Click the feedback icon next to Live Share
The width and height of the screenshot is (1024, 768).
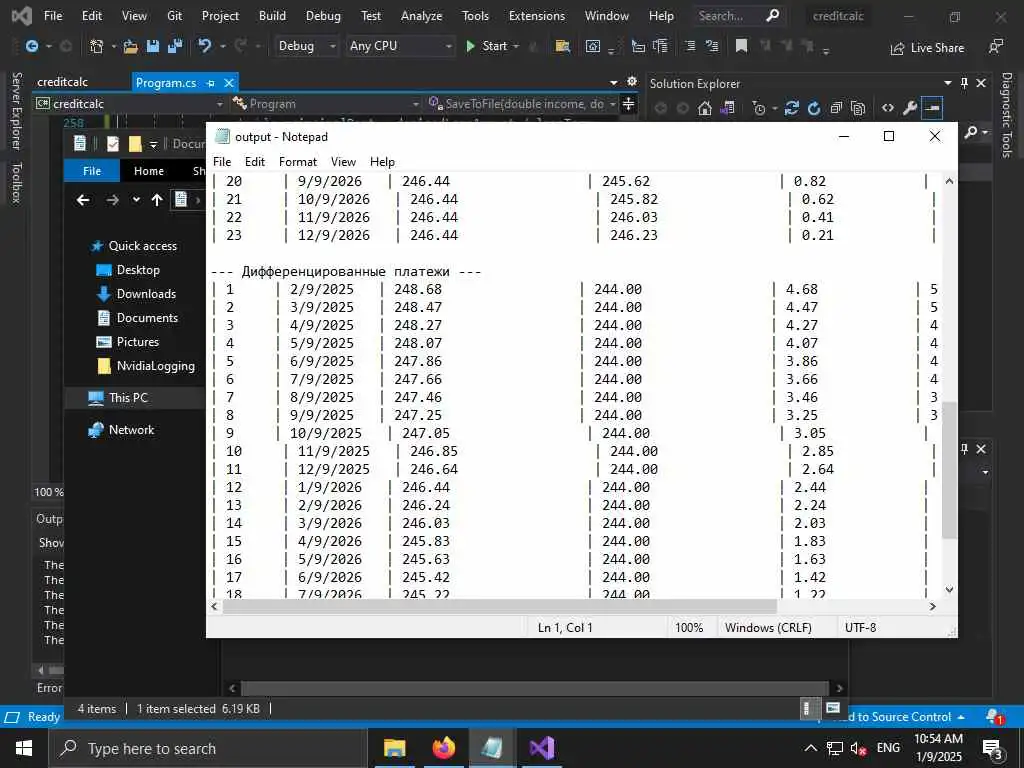click(x=995, y=46)
